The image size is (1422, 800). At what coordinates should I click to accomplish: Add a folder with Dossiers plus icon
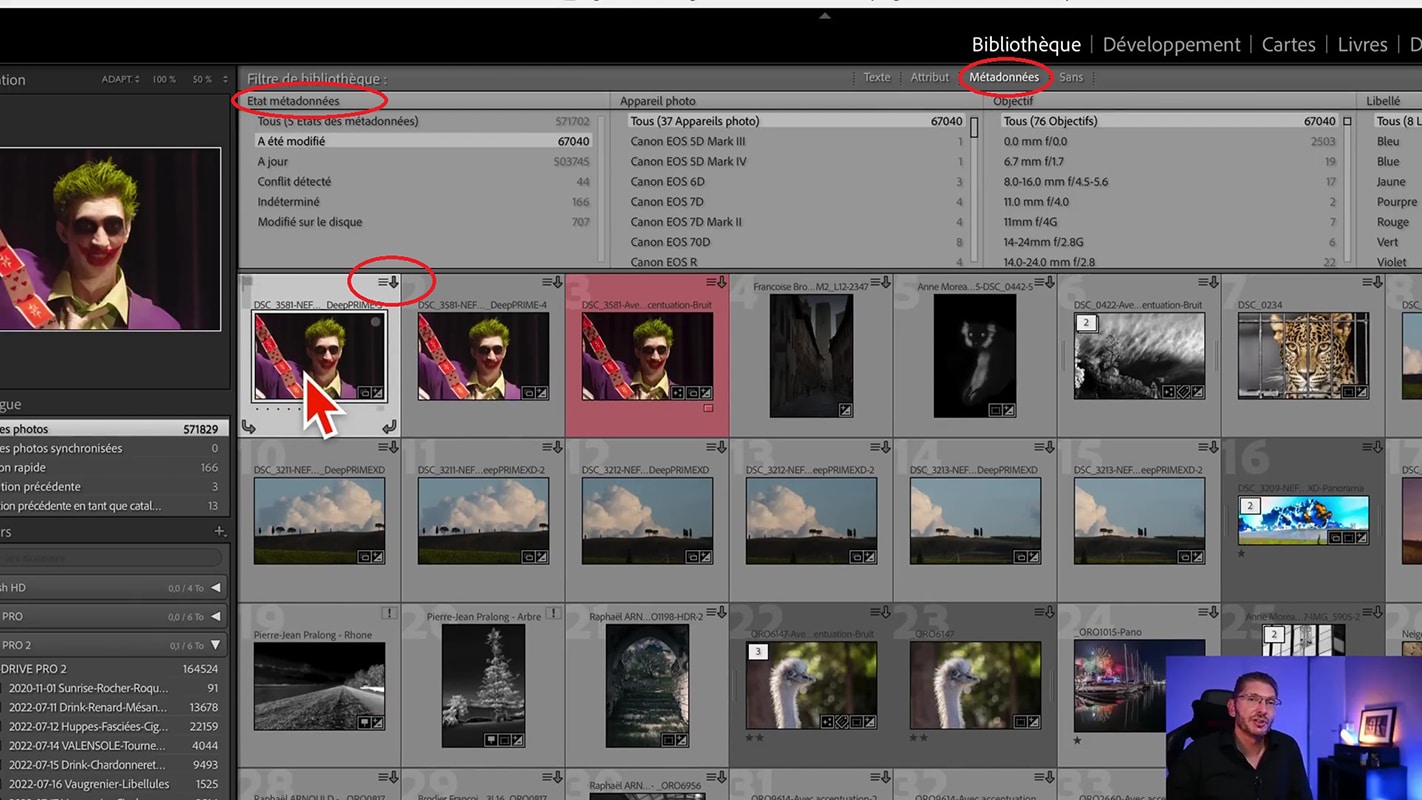[x=220, y=532]
